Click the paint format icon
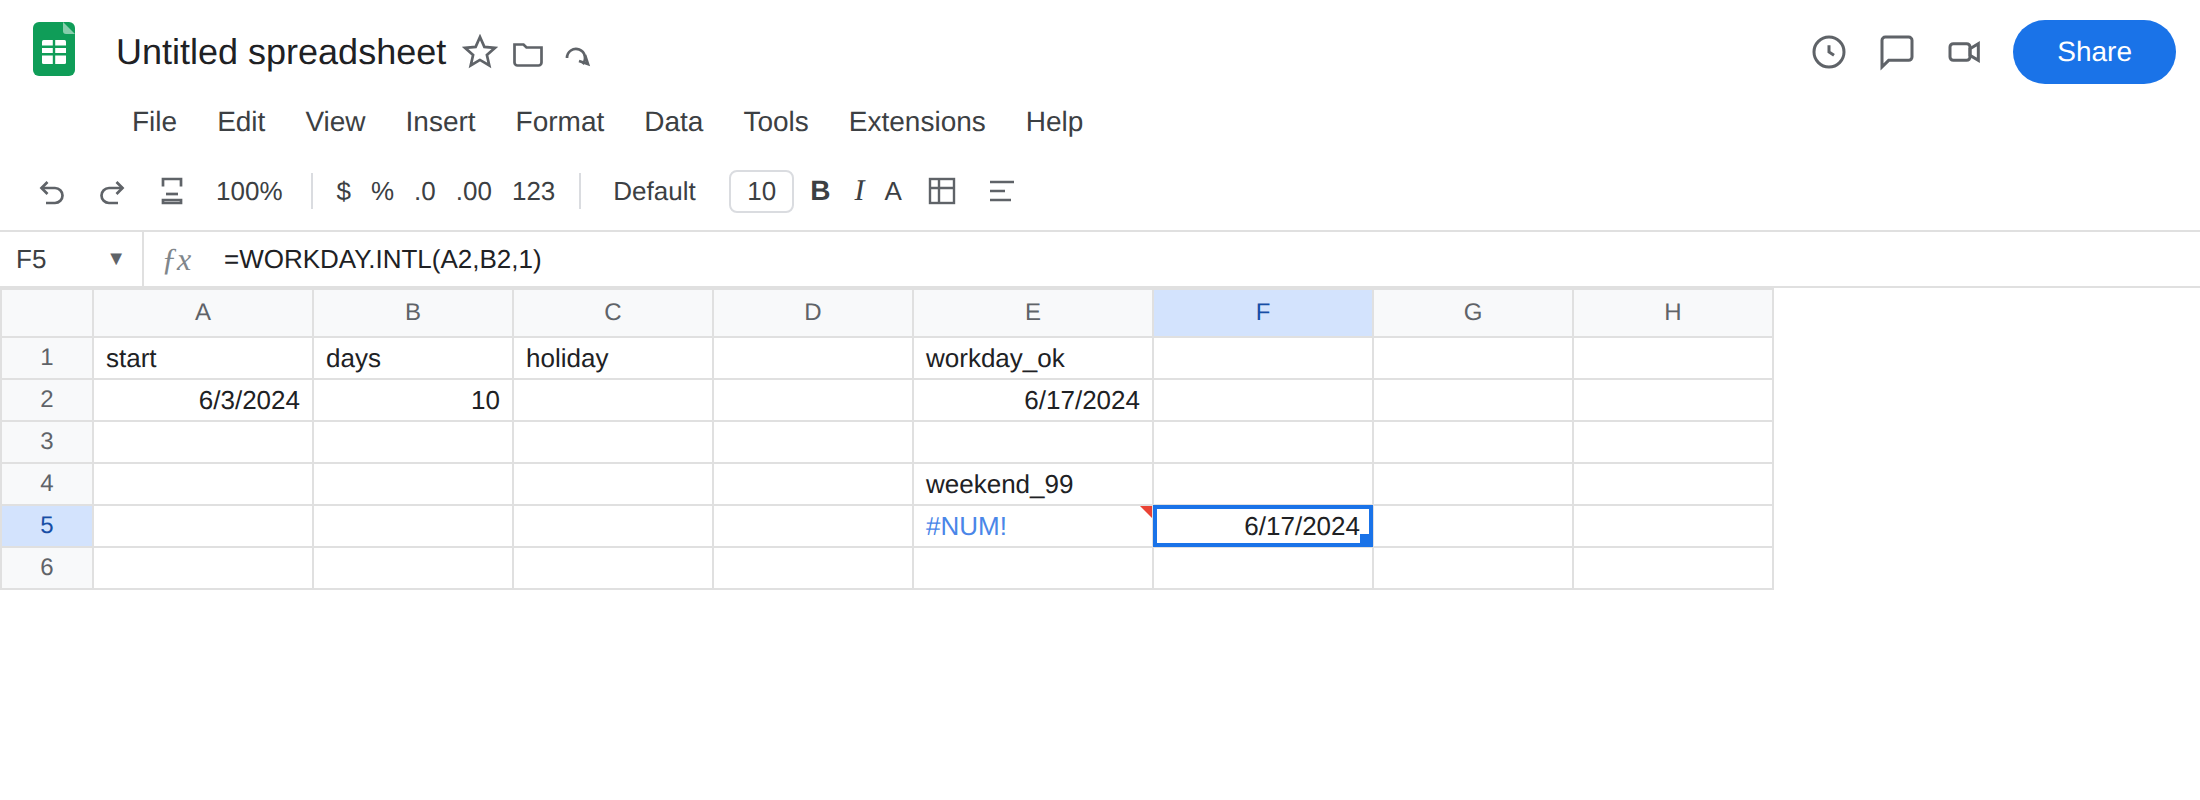The image size is (2200, 800). [x=172, y=191]
